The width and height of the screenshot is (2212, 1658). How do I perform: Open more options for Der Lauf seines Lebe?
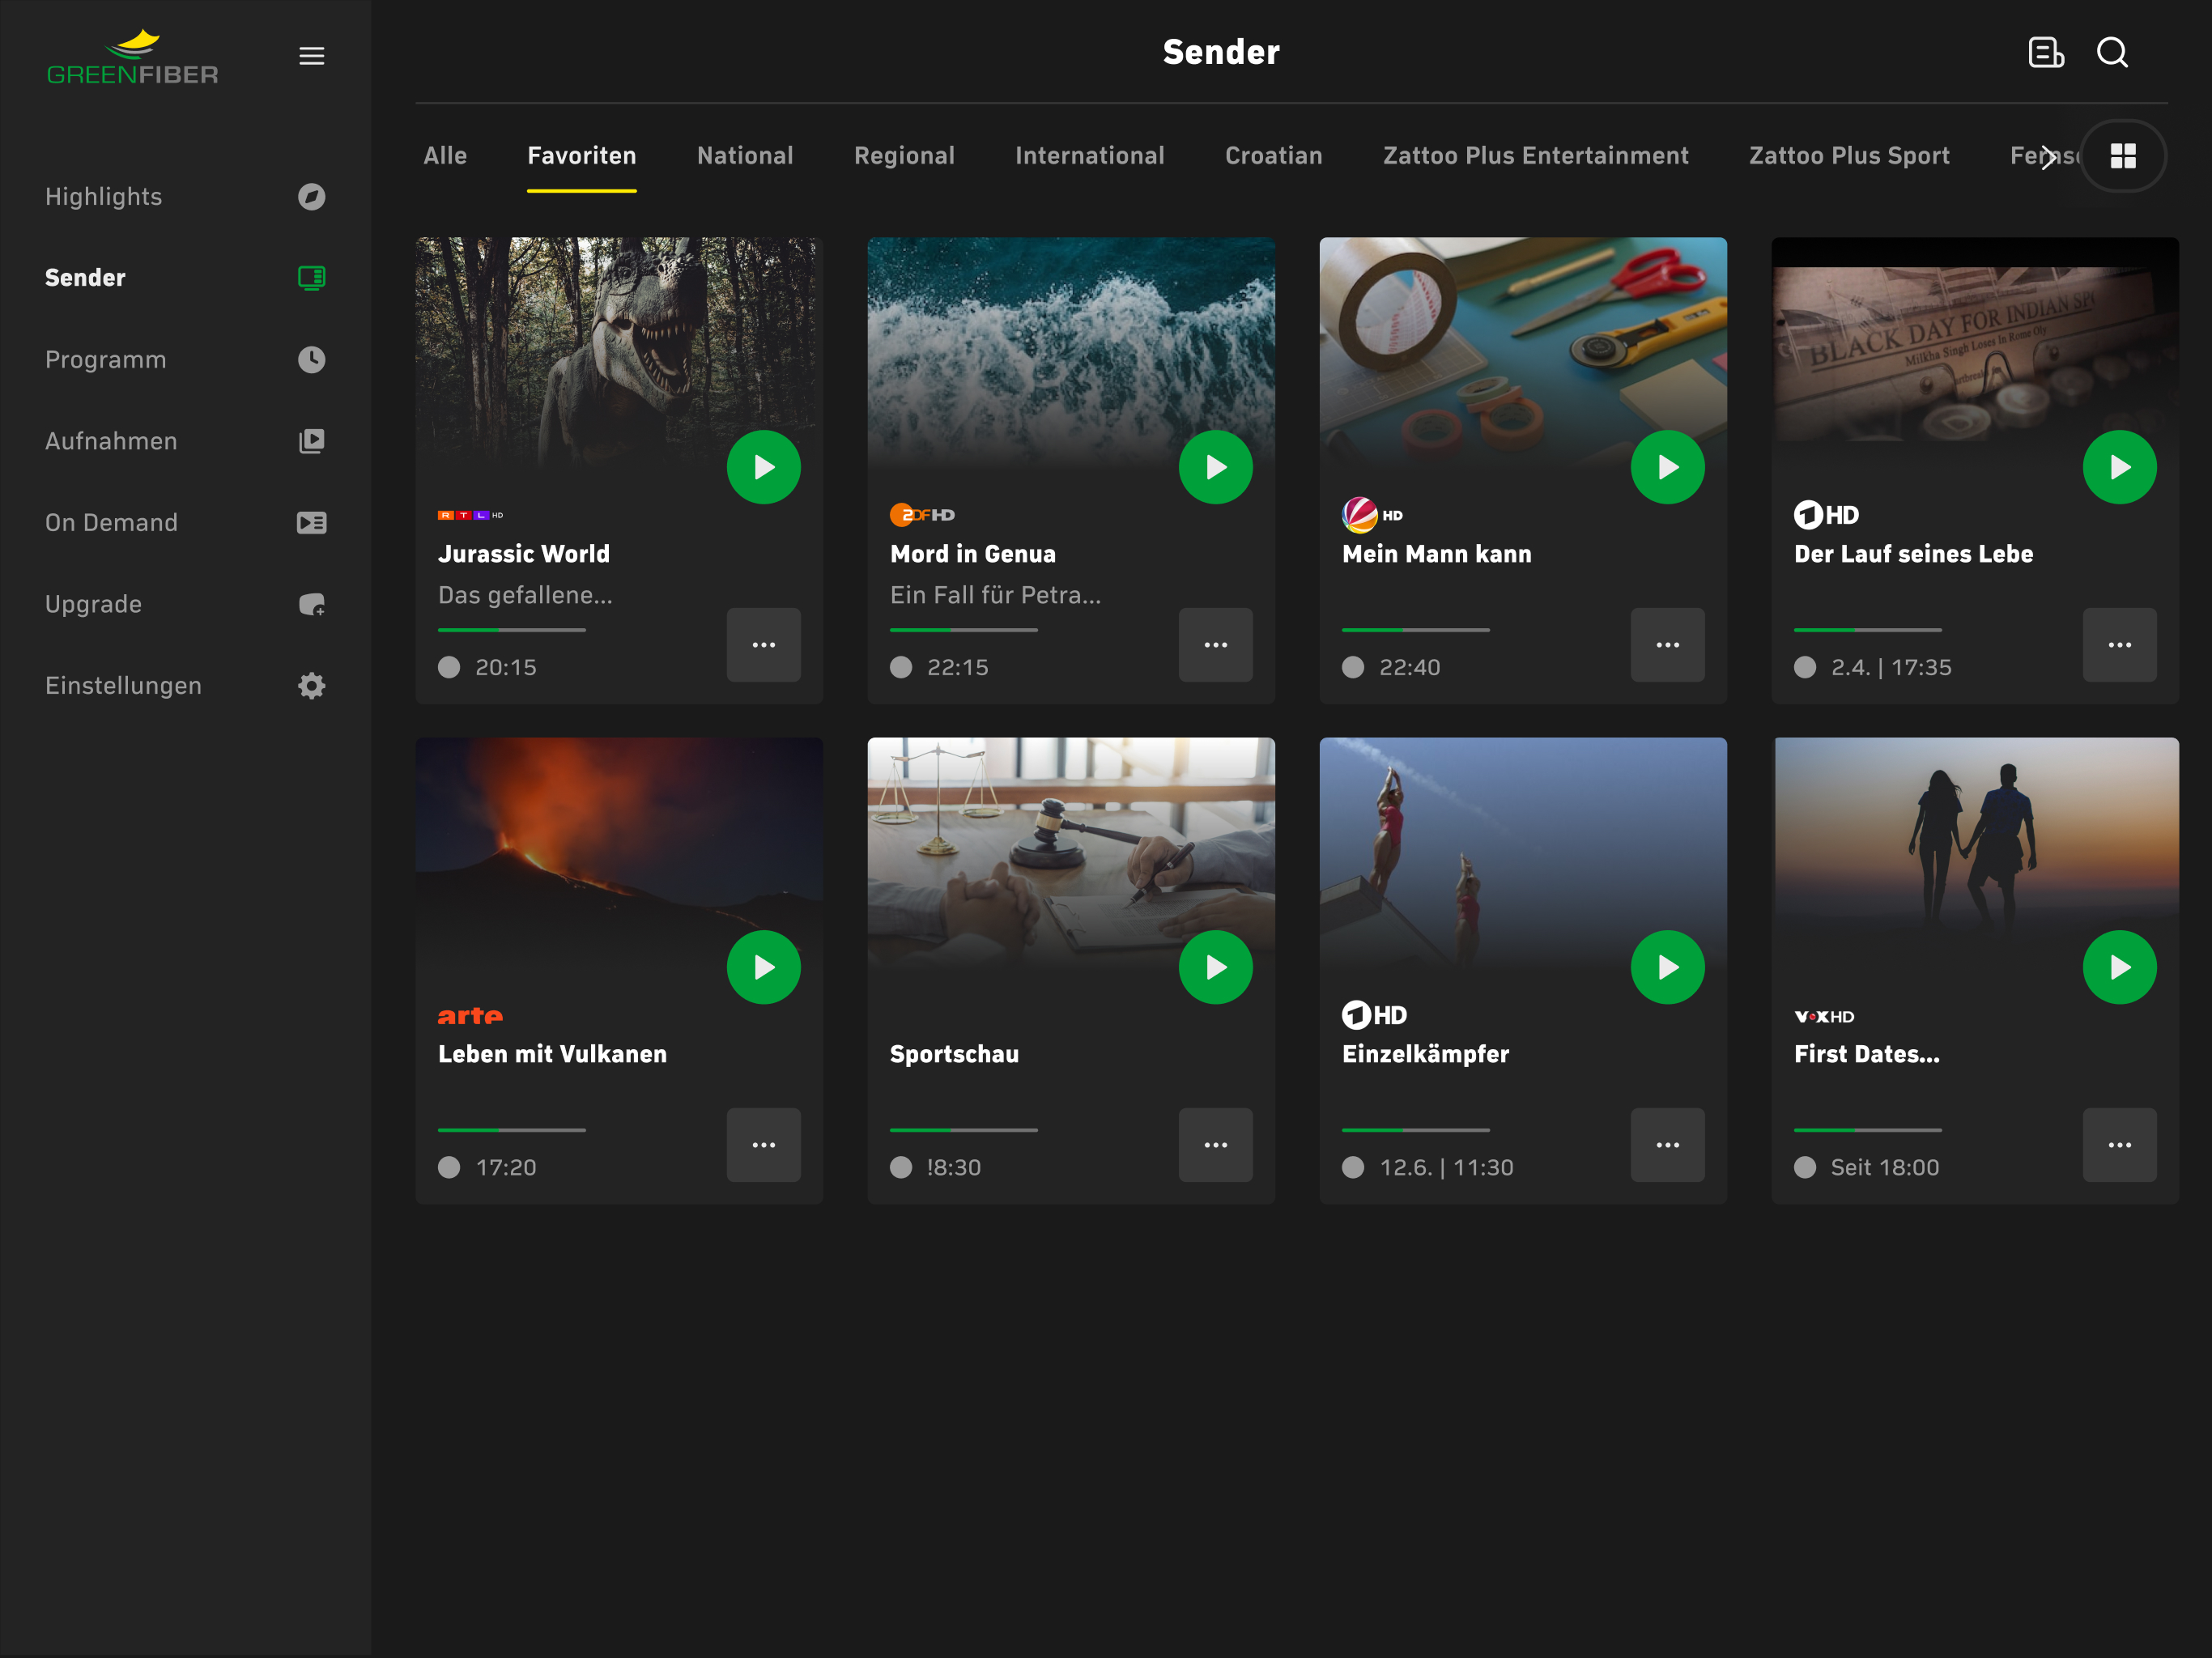(x=2120, y=645)
